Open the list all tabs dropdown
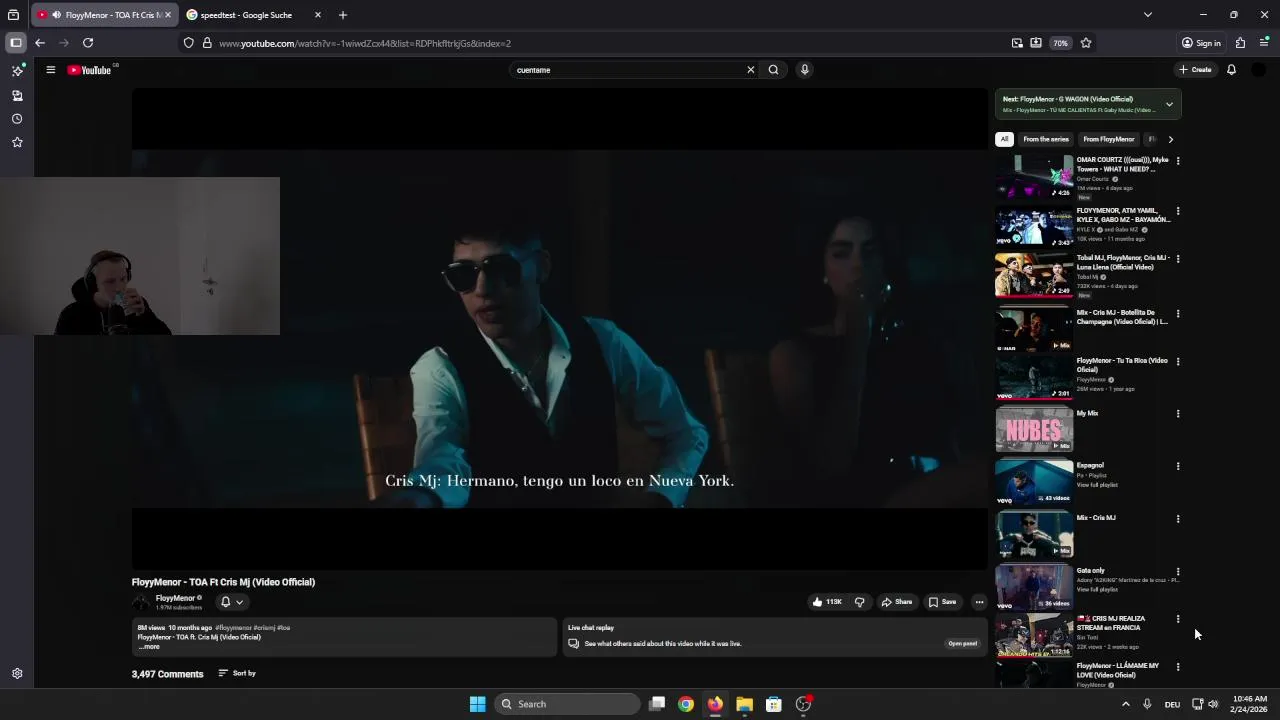 [x=1148, y=15]
